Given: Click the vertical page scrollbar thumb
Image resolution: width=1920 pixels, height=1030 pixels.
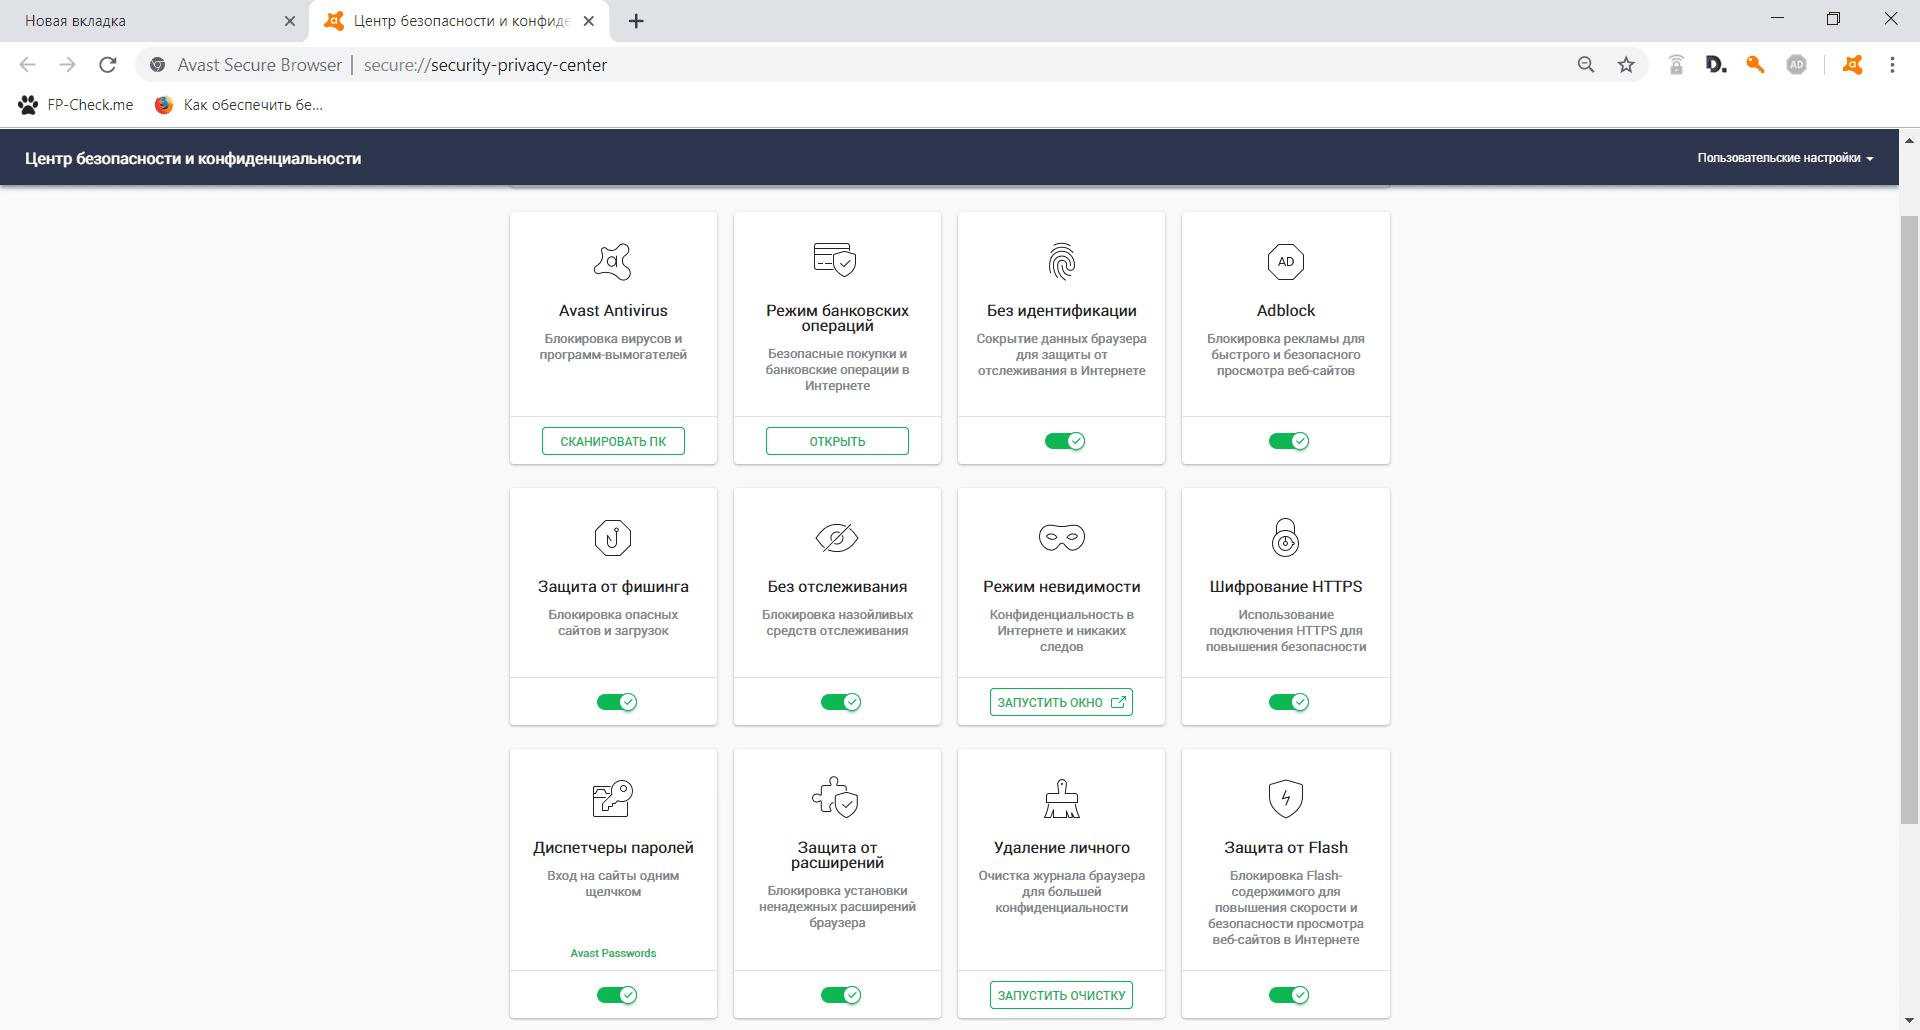Looking at the screenshot, I should tap(1909, 520).
